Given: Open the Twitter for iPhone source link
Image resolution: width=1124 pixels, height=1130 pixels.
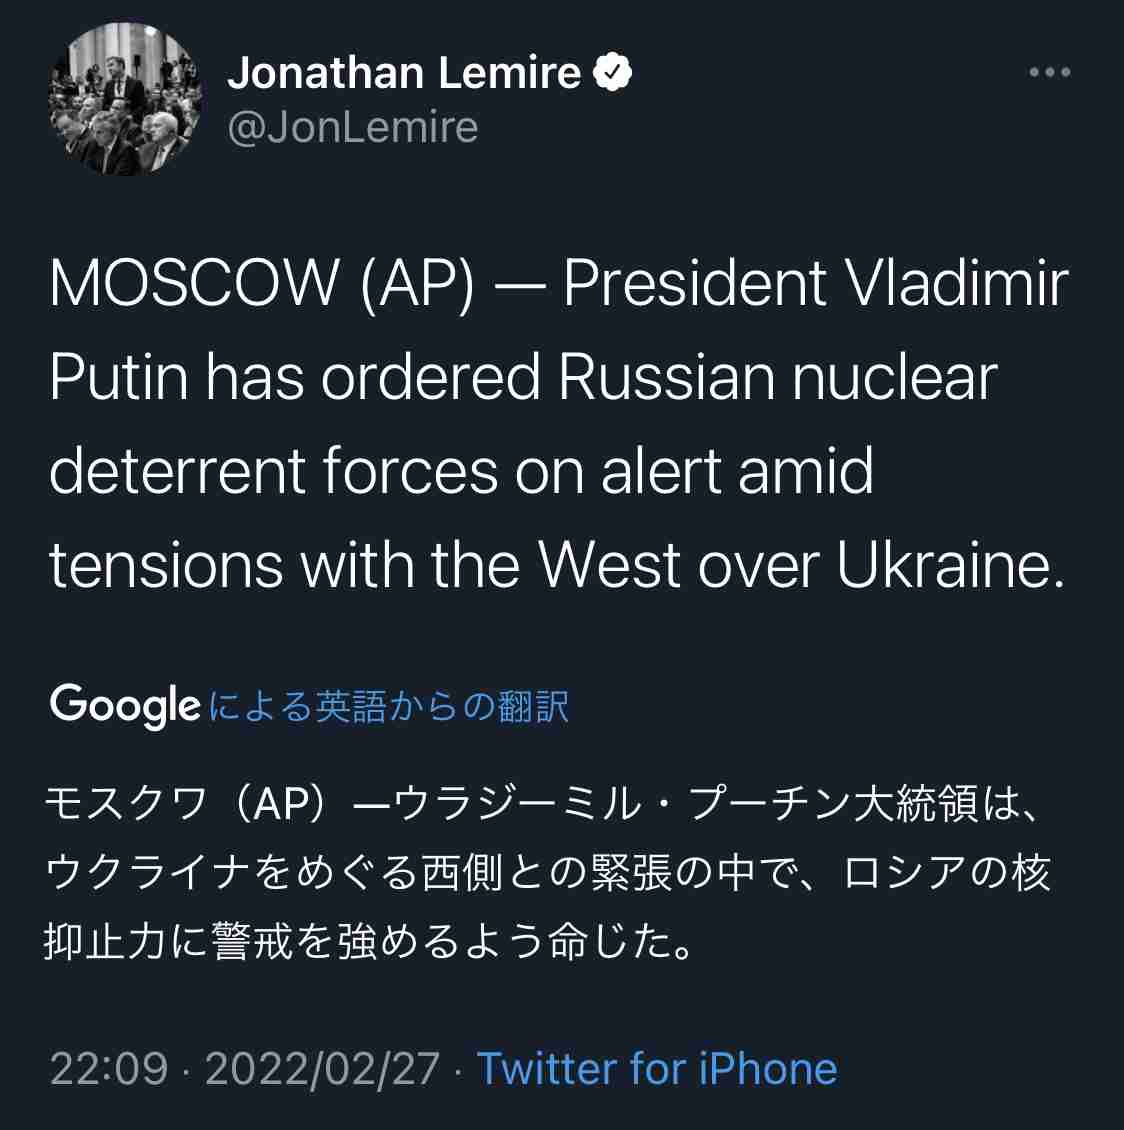Looking at the screenshot, I should point(657,1068).
